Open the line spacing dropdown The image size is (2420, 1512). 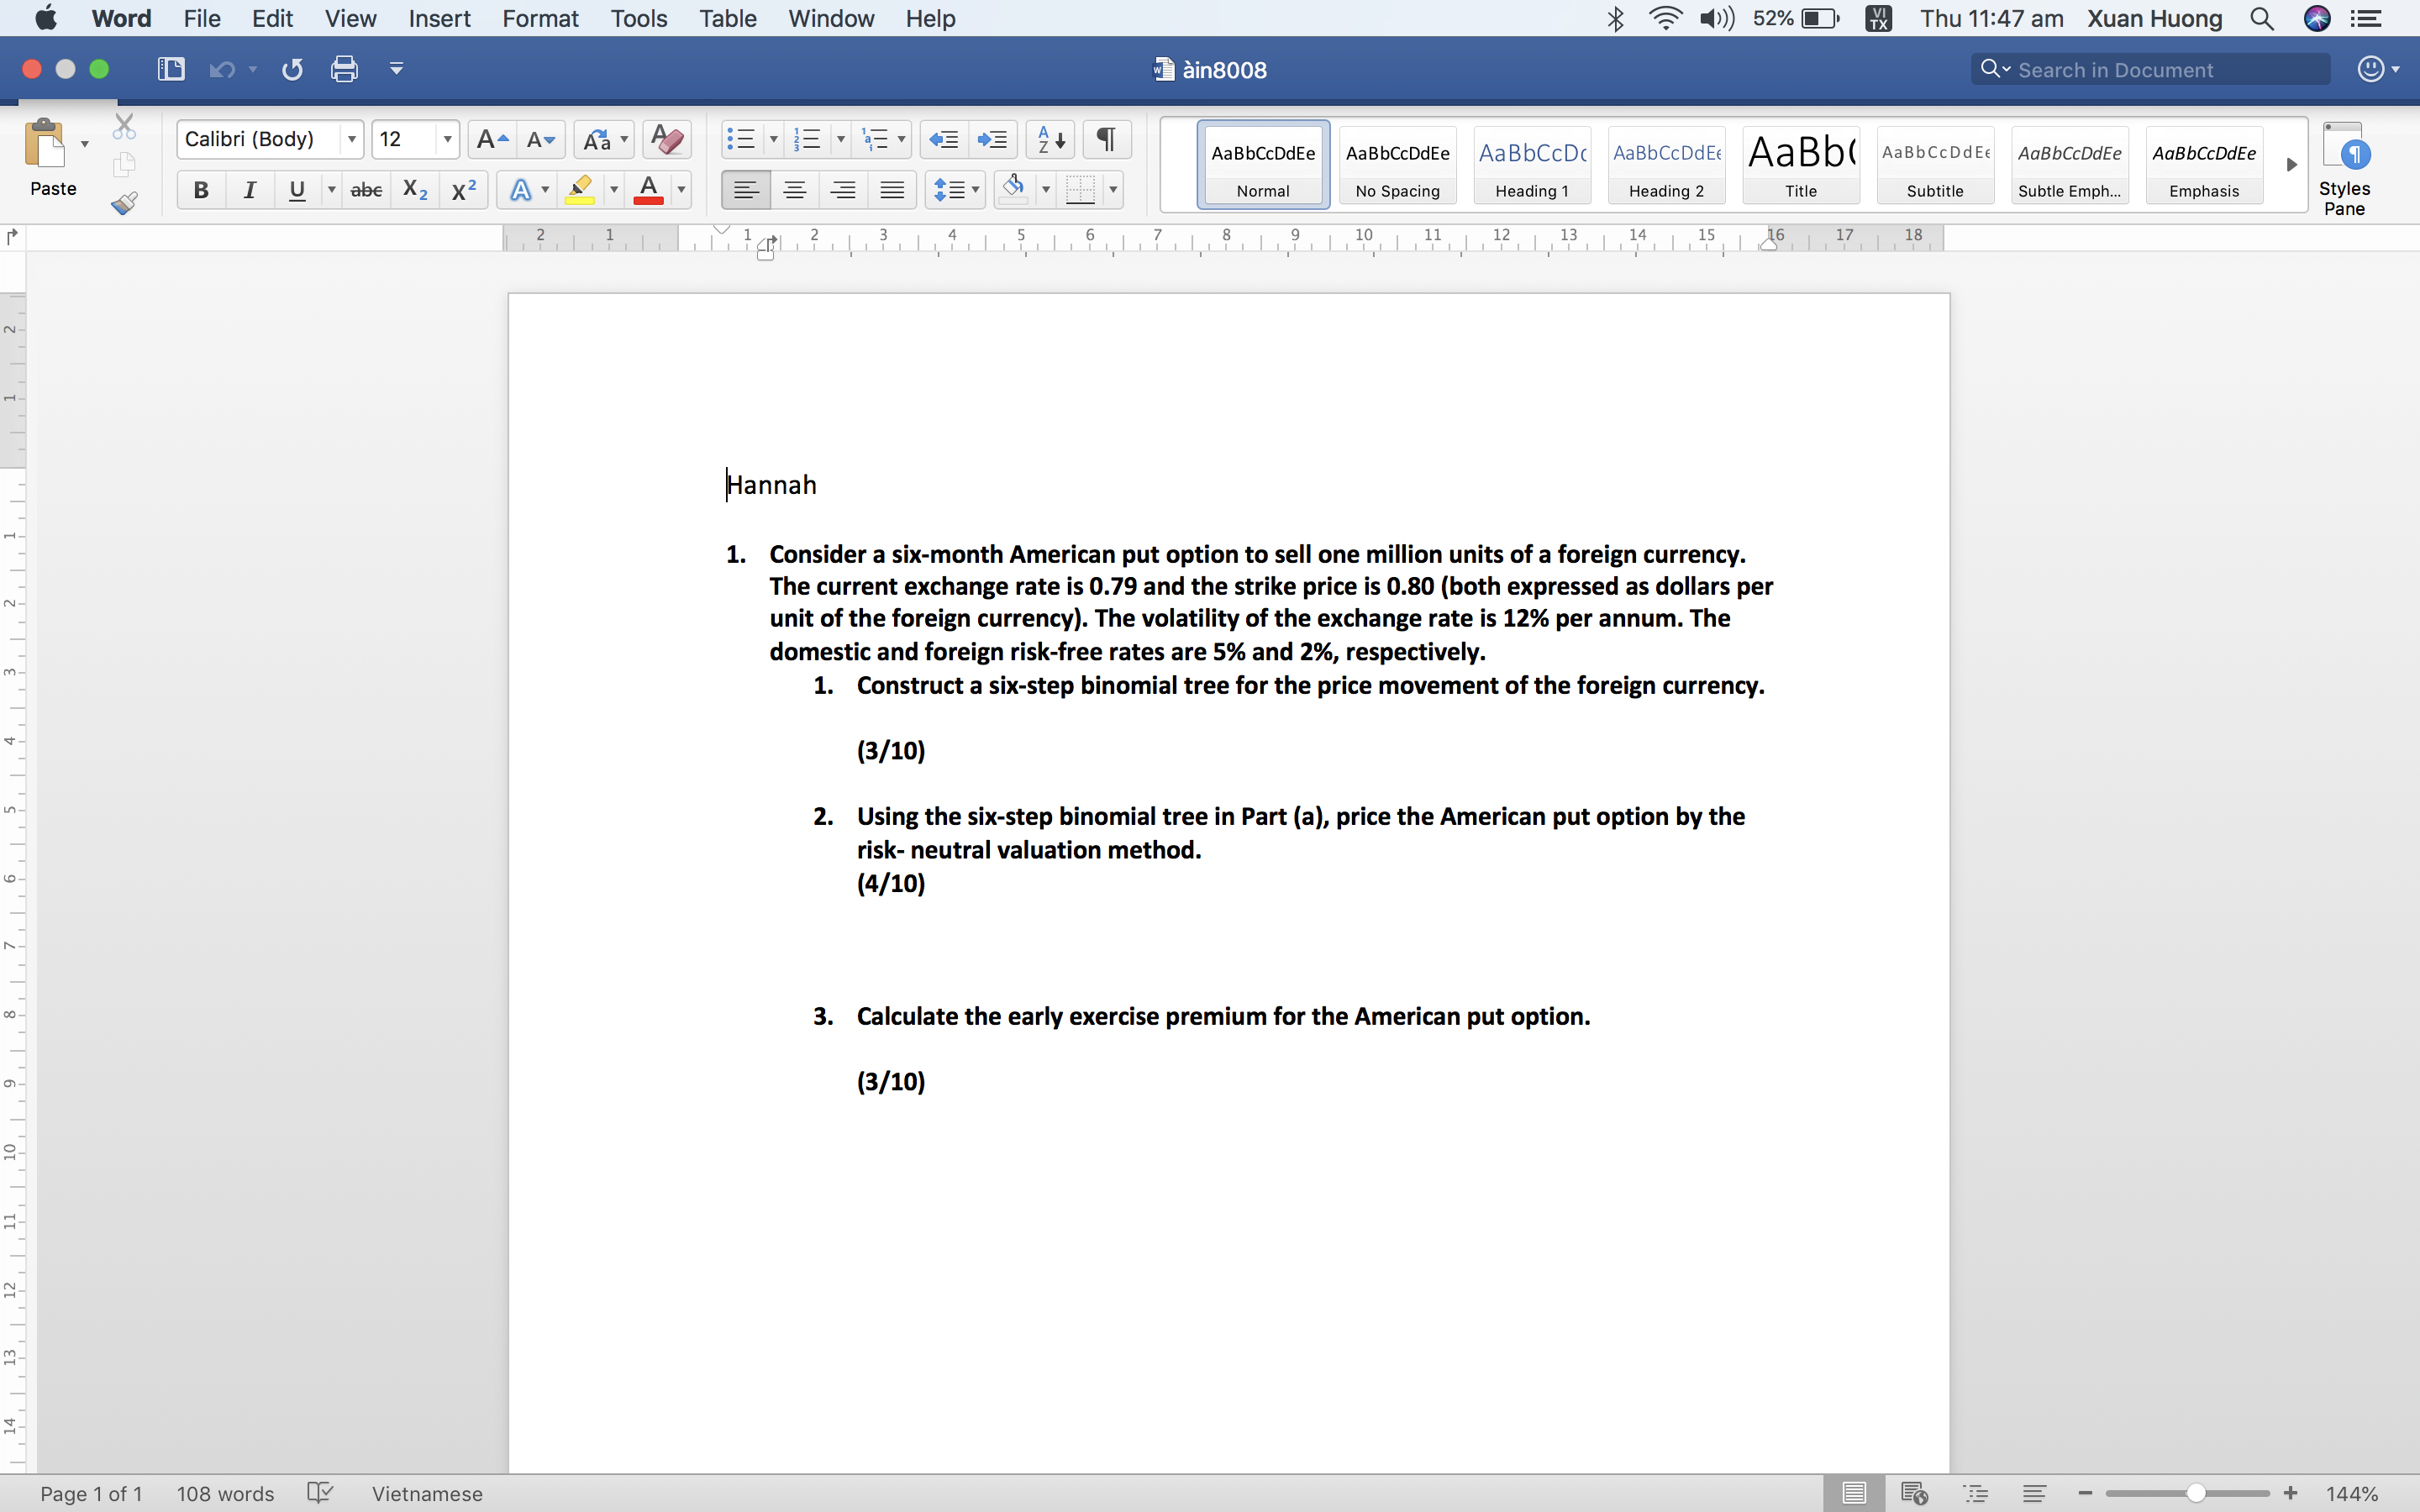[x=975, y=189]
